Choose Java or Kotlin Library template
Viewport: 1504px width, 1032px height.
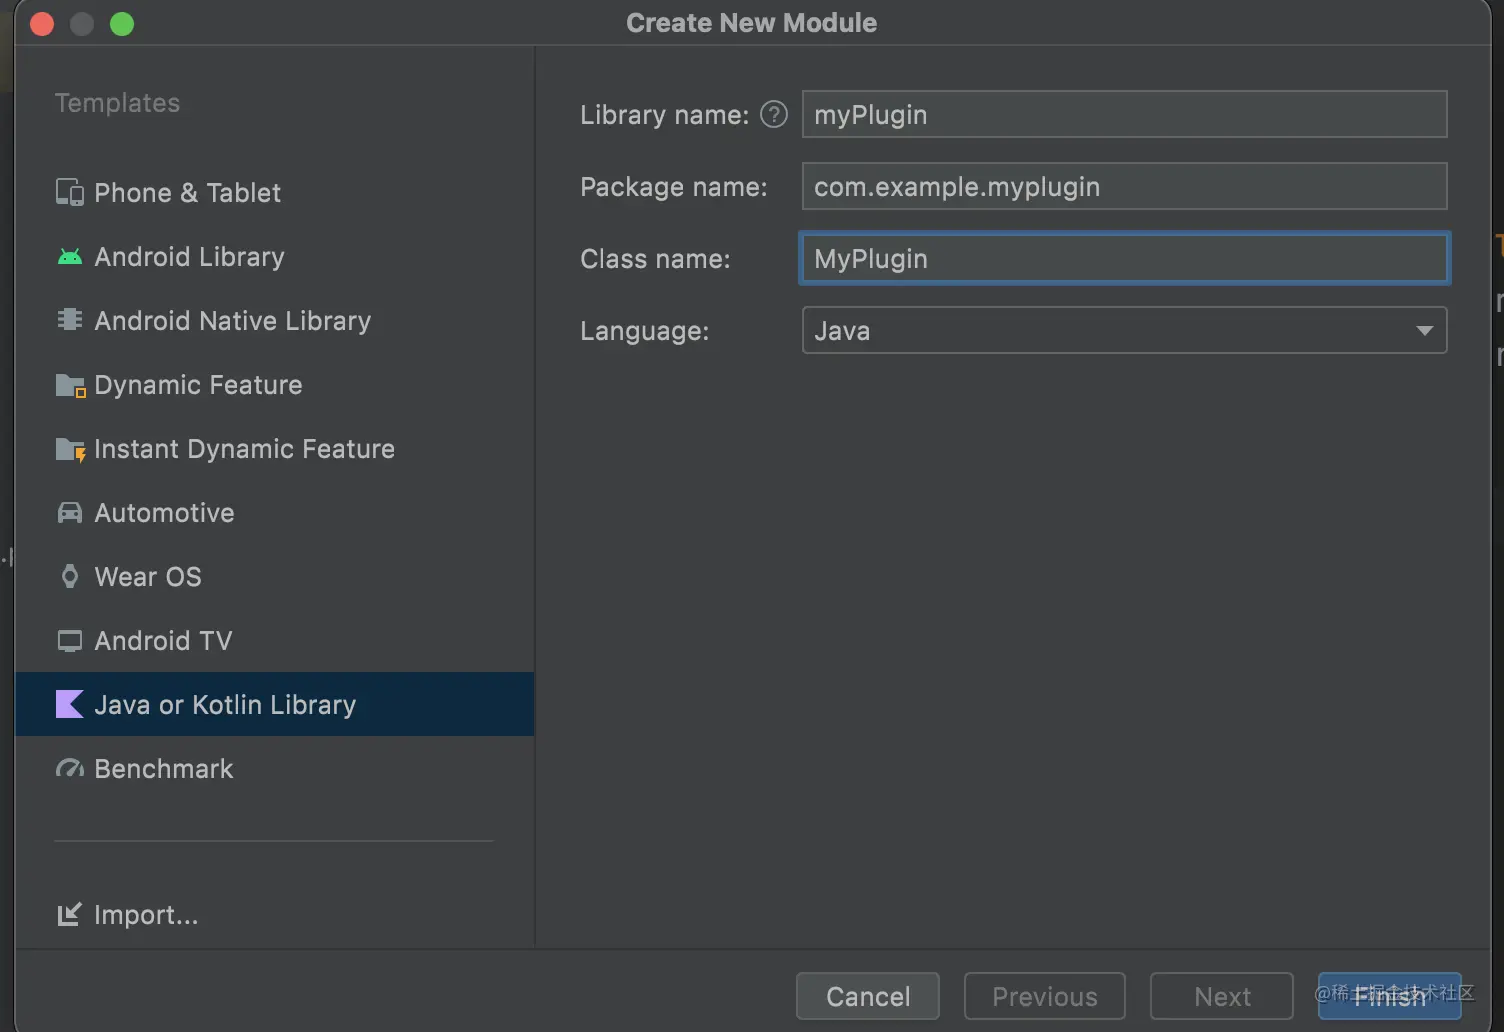[x=225, y=705]
